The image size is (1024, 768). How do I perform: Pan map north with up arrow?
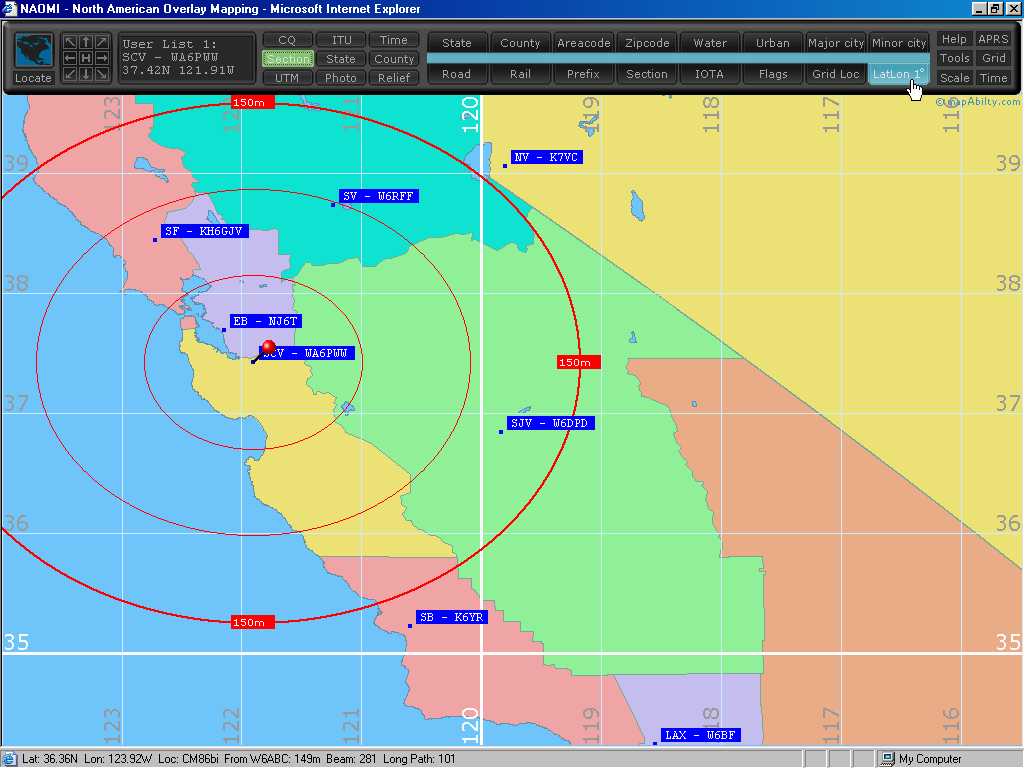click(86, 42)
